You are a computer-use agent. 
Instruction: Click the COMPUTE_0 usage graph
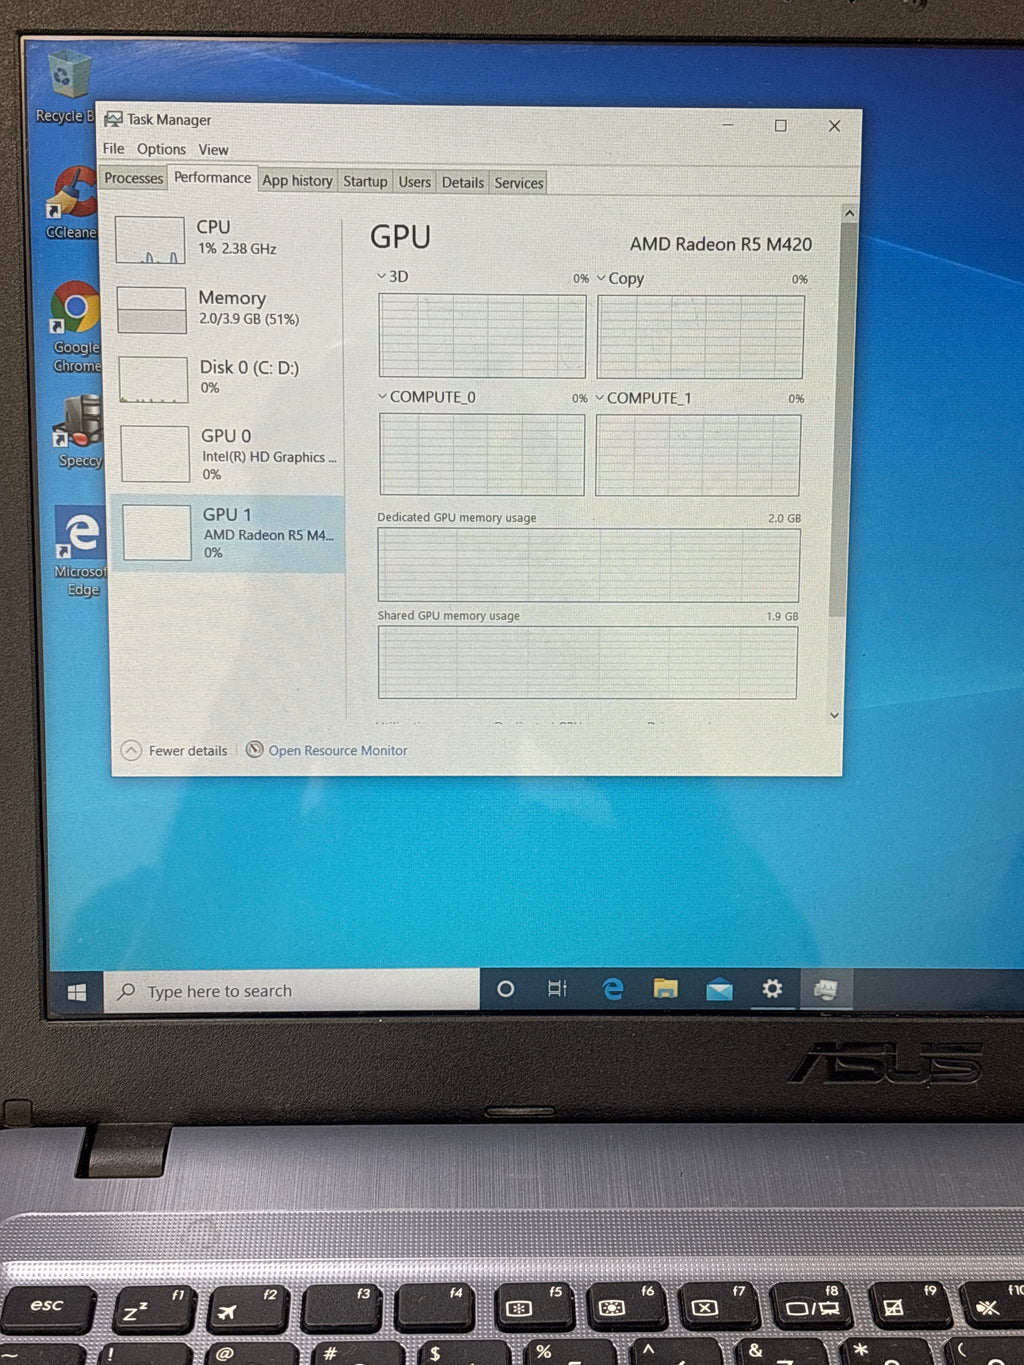pyautogui.click(x=482, y=454)
